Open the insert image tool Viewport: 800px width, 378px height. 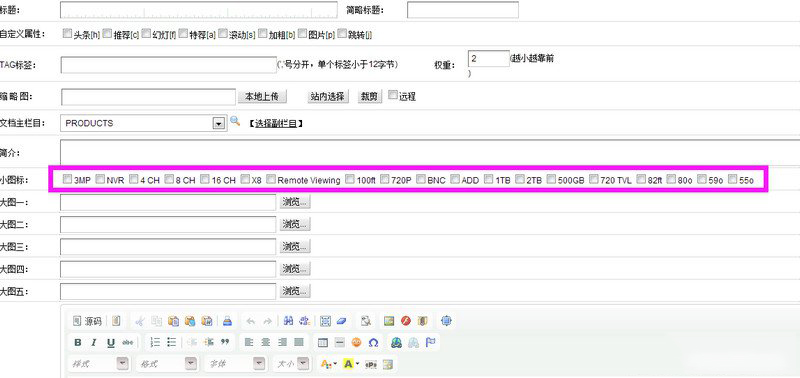[389, 321]
